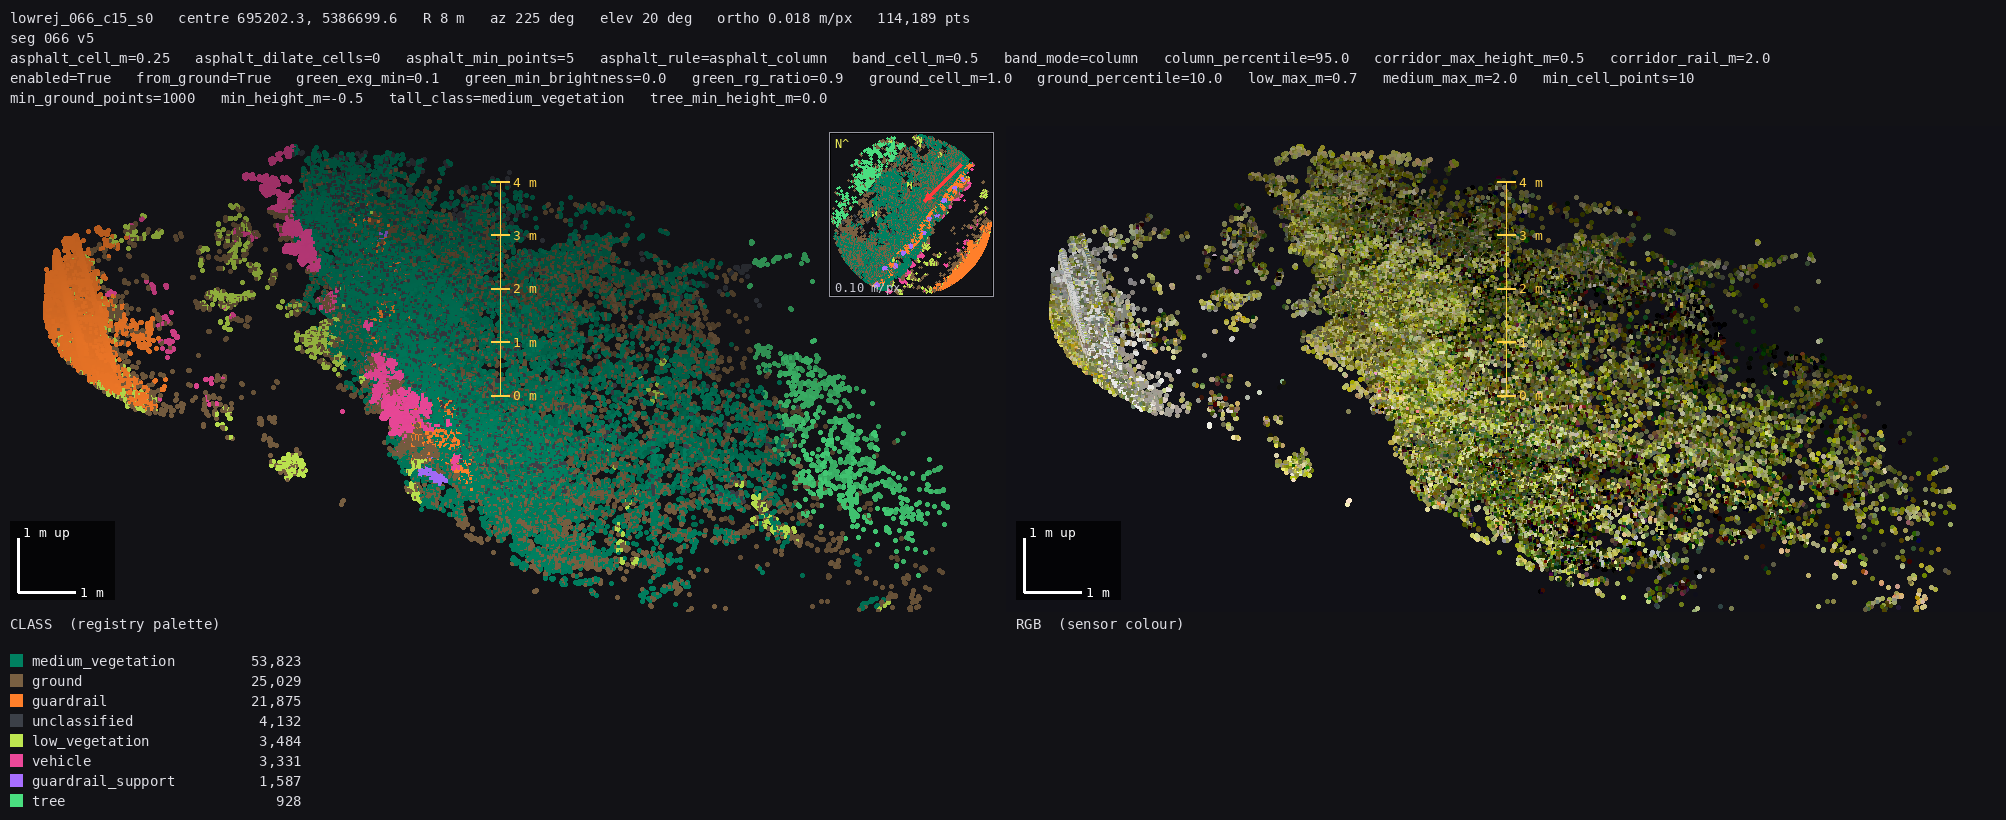The image size is (2006, 820).
Task: Click the right panel 1 m scale box
Action: click(x=1068, y=560)
